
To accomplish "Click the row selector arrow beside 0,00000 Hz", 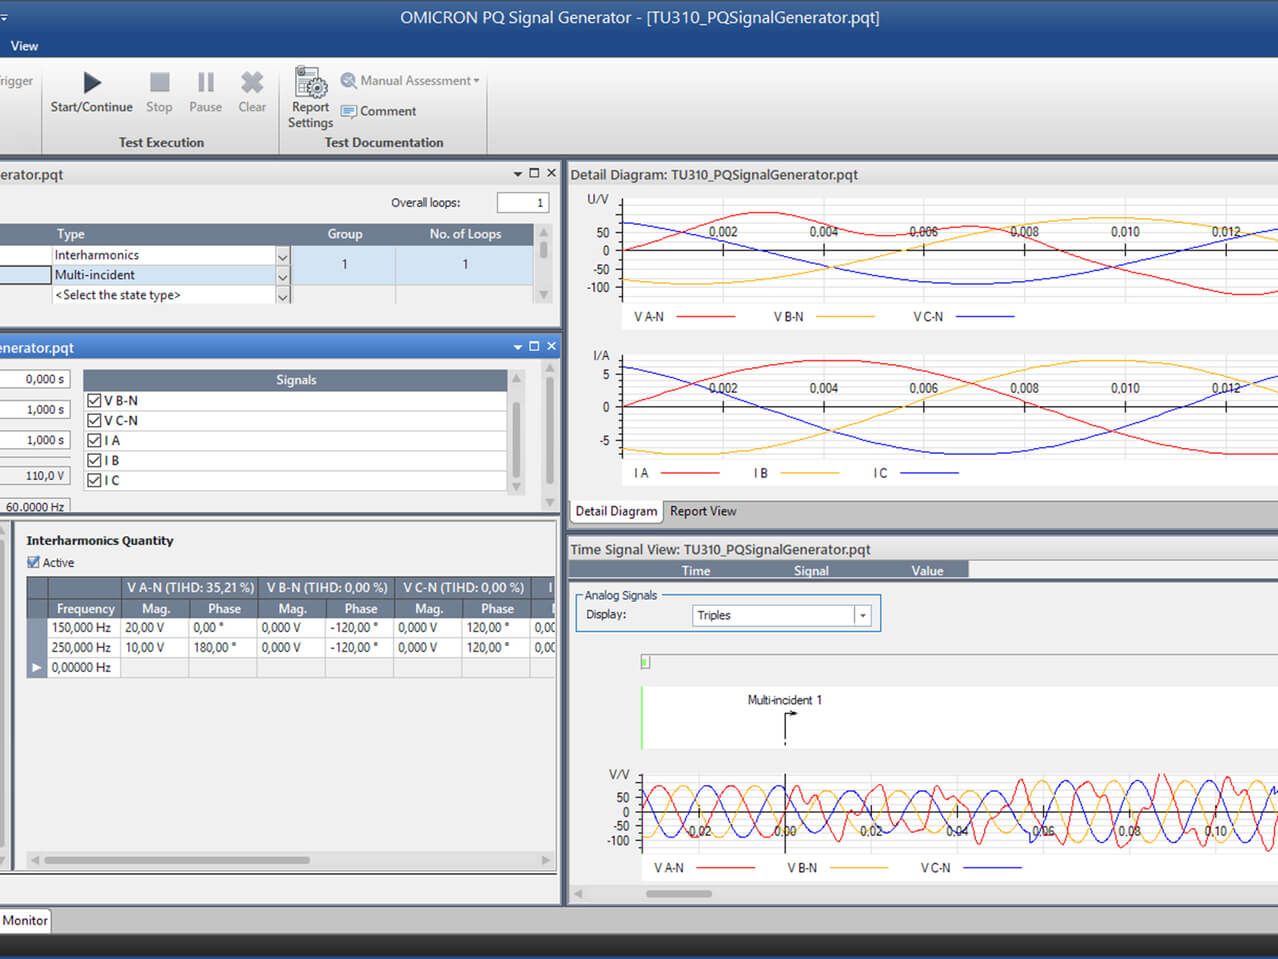I will 36,666.
